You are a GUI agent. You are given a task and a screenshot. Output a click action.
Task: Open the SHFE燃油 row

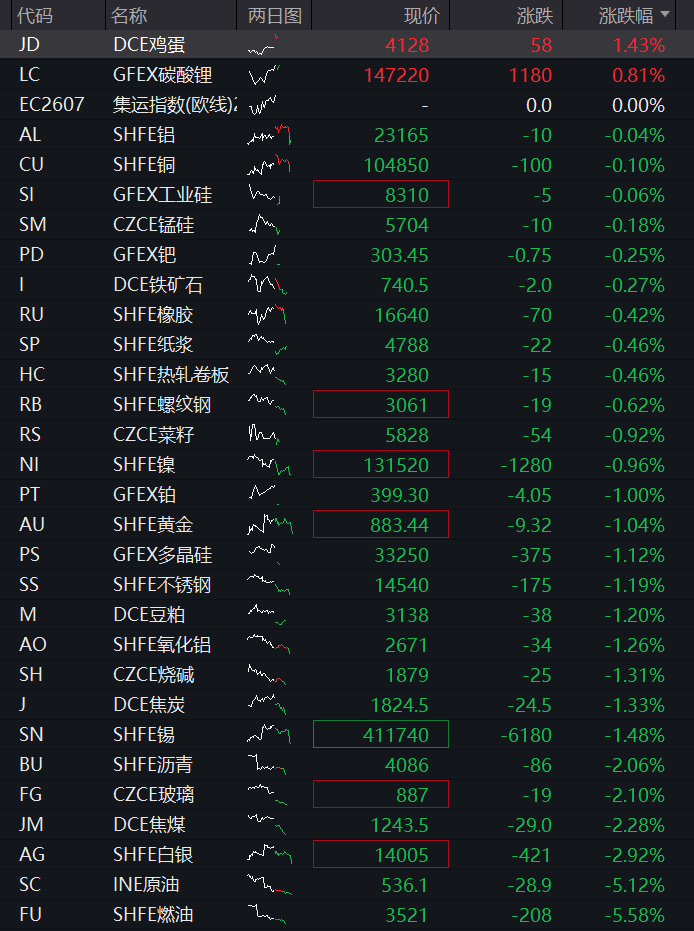347,915
